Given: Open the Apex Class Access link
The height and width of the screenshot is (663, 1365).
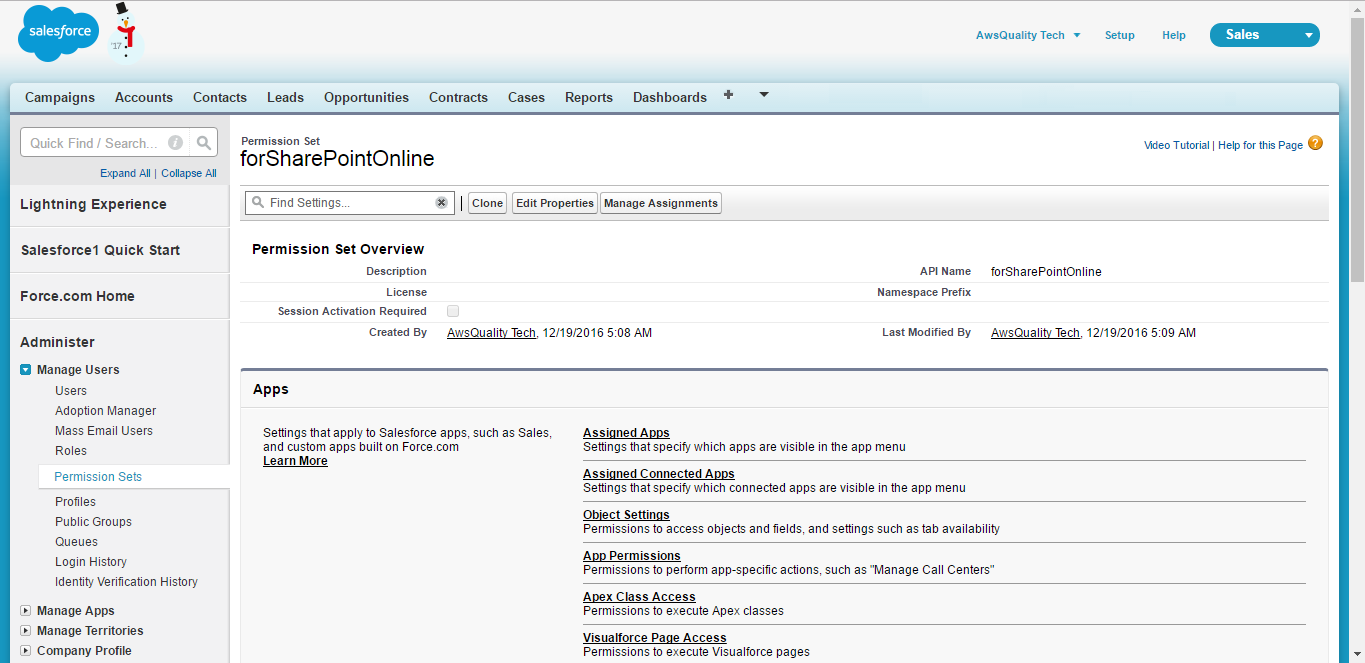Looking at the screenshot, I should coord(639,597).
